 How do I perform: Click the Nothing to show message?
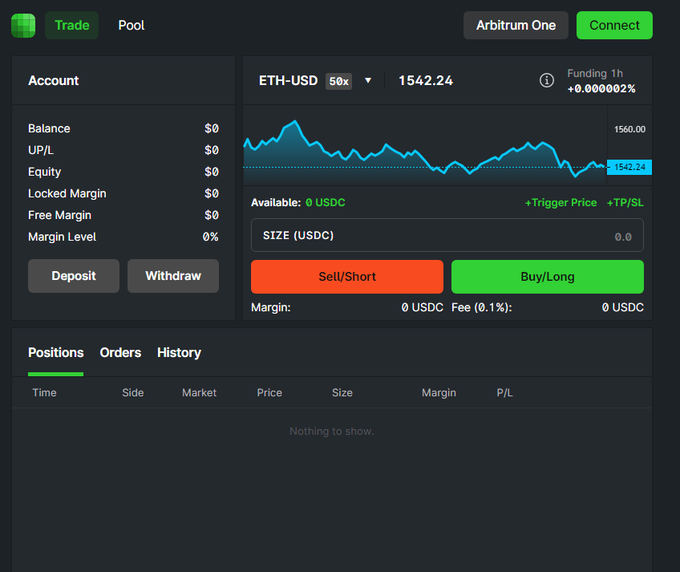click(x=332, y=431)
